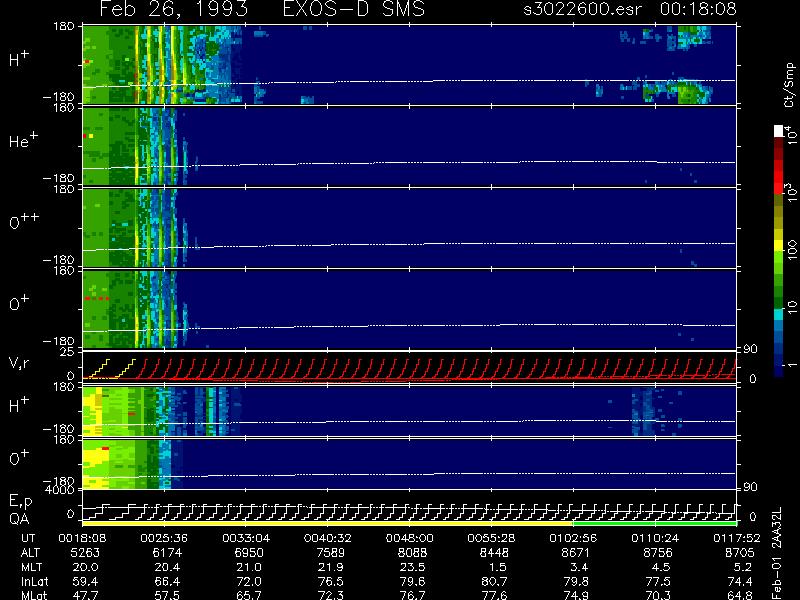Image resolution: width=800 pixels, height=600 pixels.
Task: Click ALT value "6950"
Action: 248,553
